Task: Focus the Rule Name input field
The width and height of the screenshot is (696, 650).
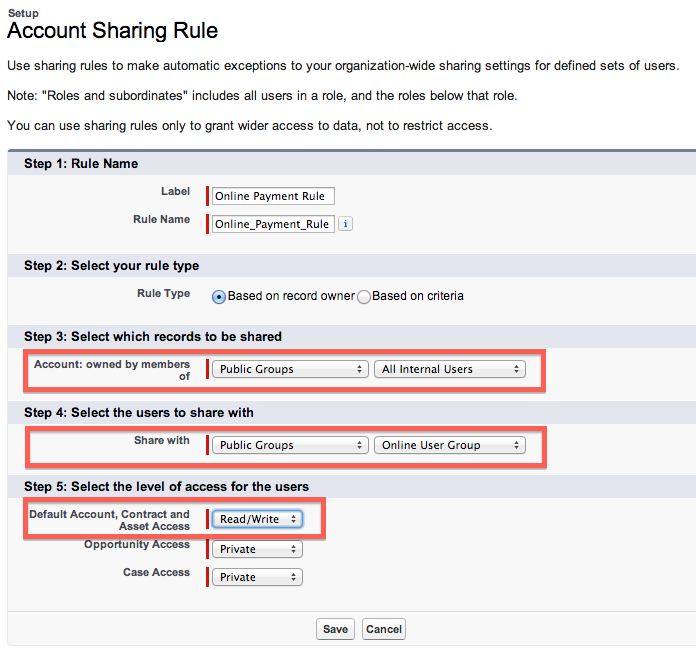Action: [x=273, y=224]
